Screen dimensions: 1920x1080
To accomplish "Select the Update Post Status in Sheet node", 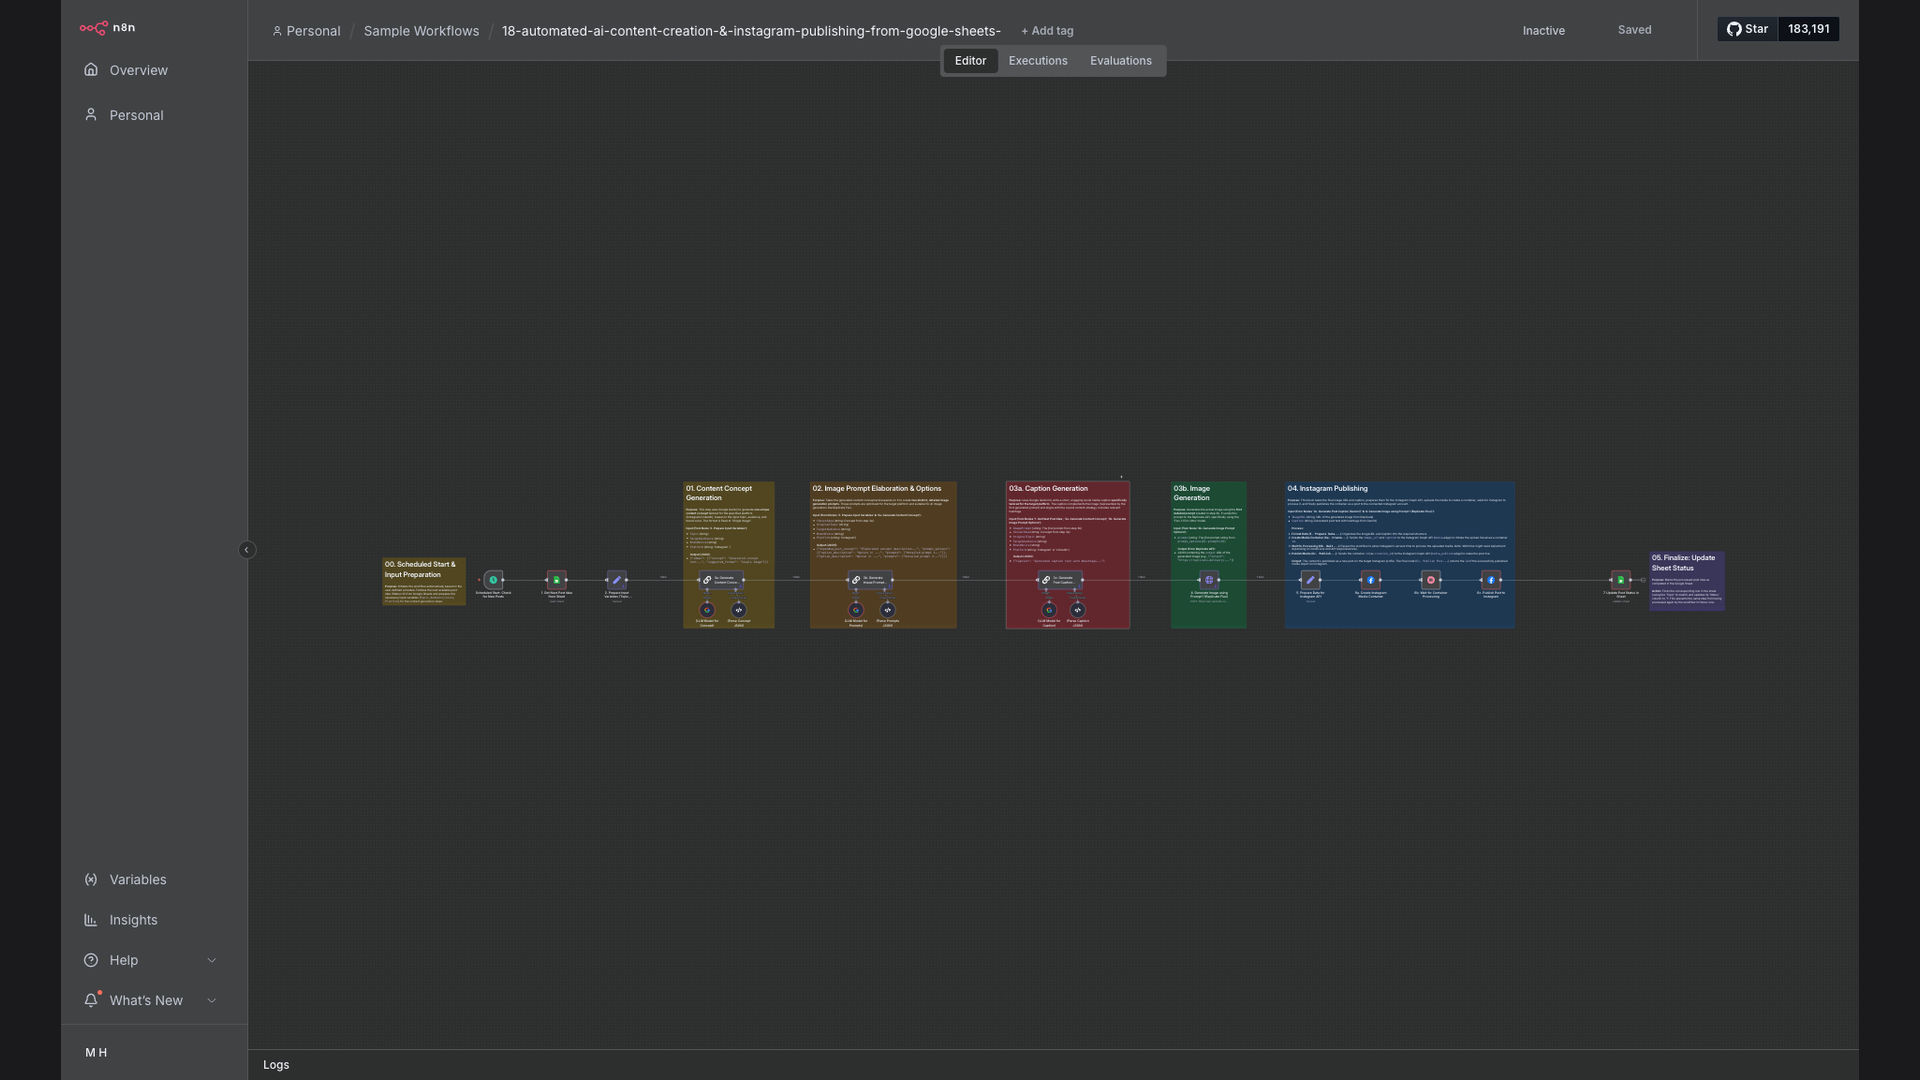I will tap(1621, 580).
